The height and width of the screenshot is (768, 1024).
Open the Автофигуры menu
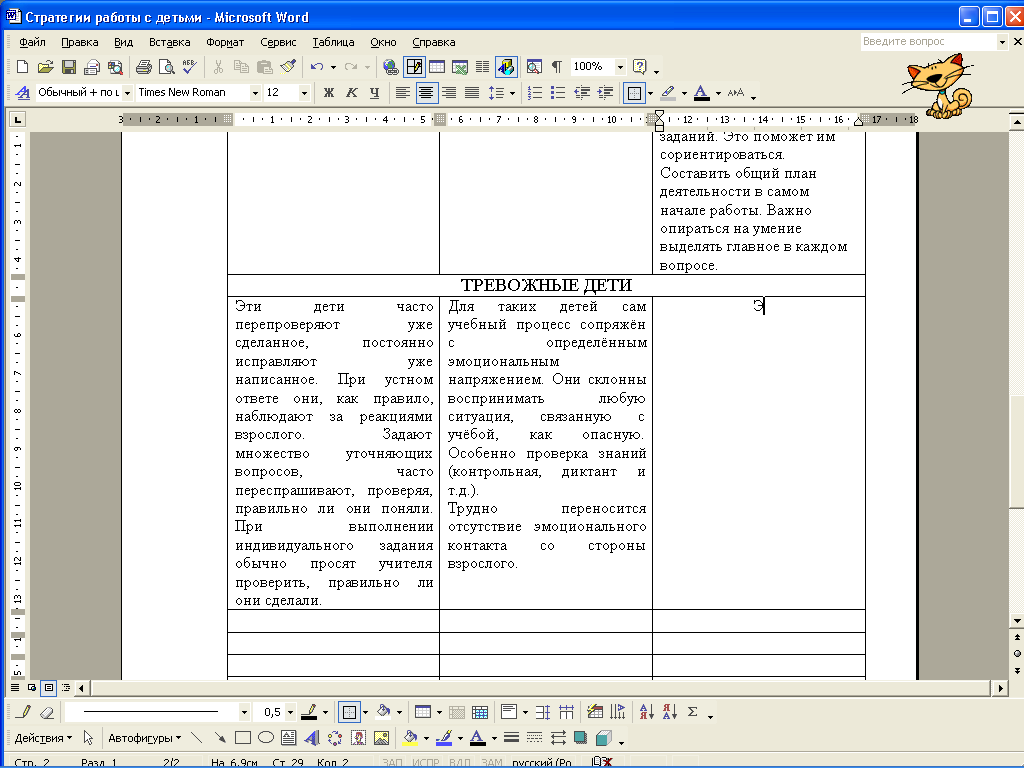144,738
